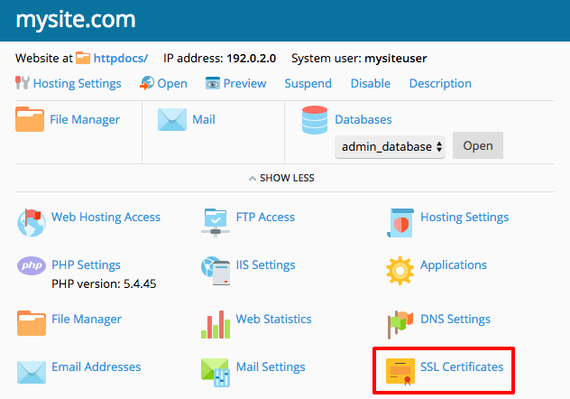Image resolution: width=570 pixels, height=399 pixels.
Task: Open the DNS Settings link
Action: 455,319
